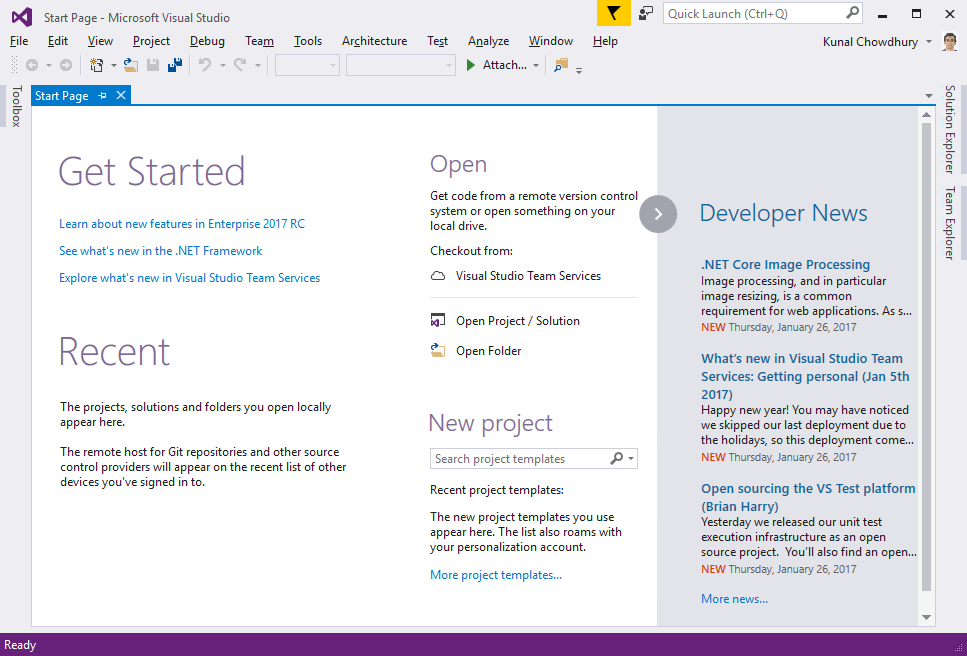This screenshot has width=967, height=656.
Task: Open the Help menu
Action: pyautogui.click(x=605, y=41)
